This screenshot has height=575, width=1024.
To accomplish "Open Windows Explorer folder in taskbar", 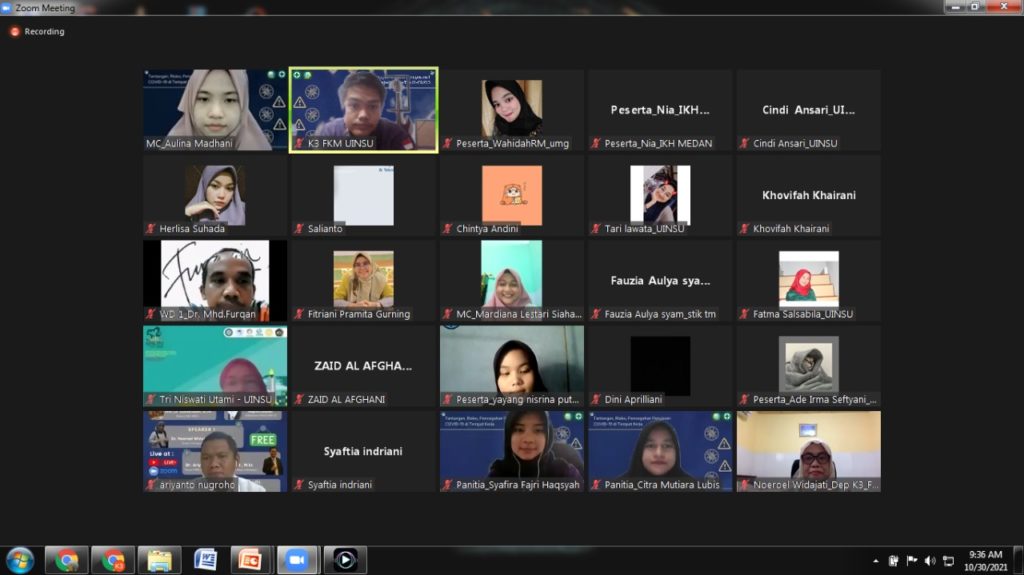I will tap(159, 559).
